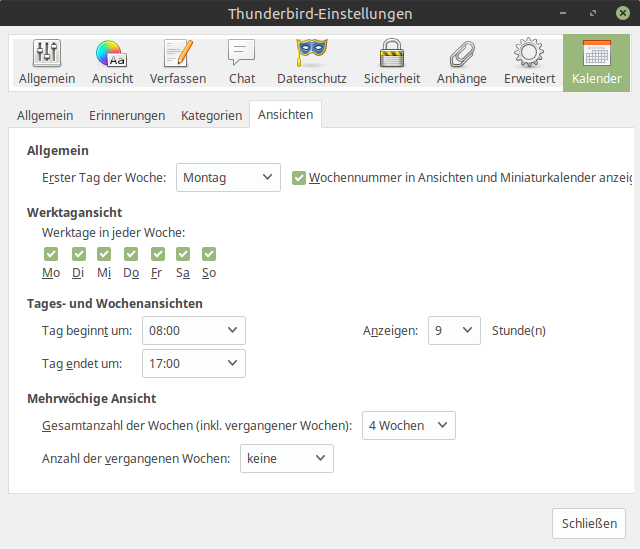Open the Tag beginnt um dropdown

click(194, 330)
